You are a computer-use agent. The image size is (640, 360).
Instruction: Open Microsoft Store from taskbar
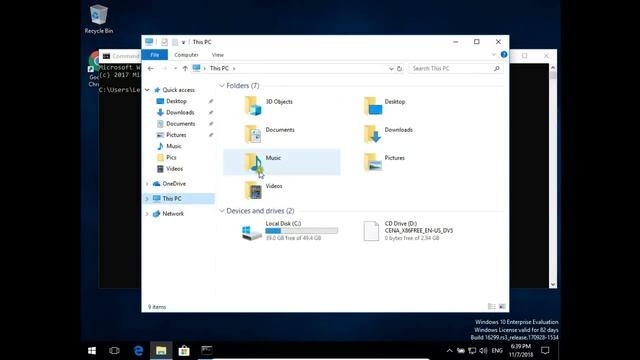click(x=184, y=351)
